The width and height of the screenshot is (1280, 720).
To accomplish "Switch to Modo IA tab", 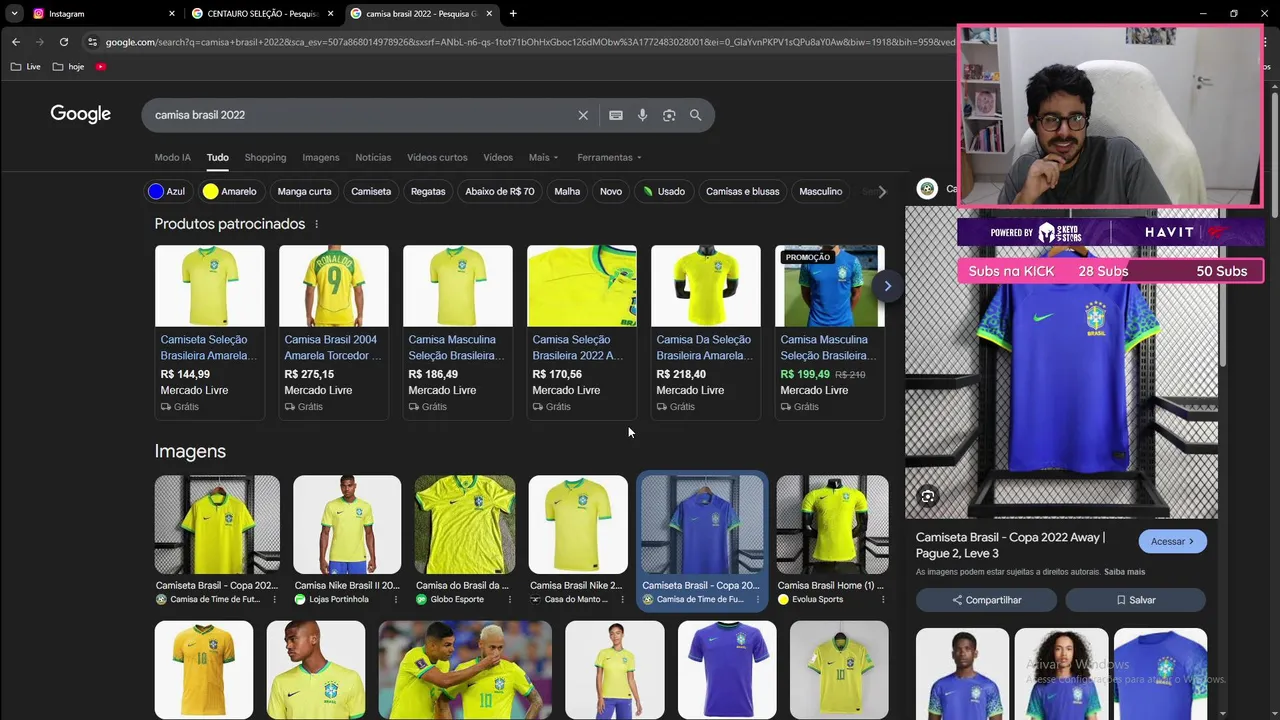I will coord(172,157).
